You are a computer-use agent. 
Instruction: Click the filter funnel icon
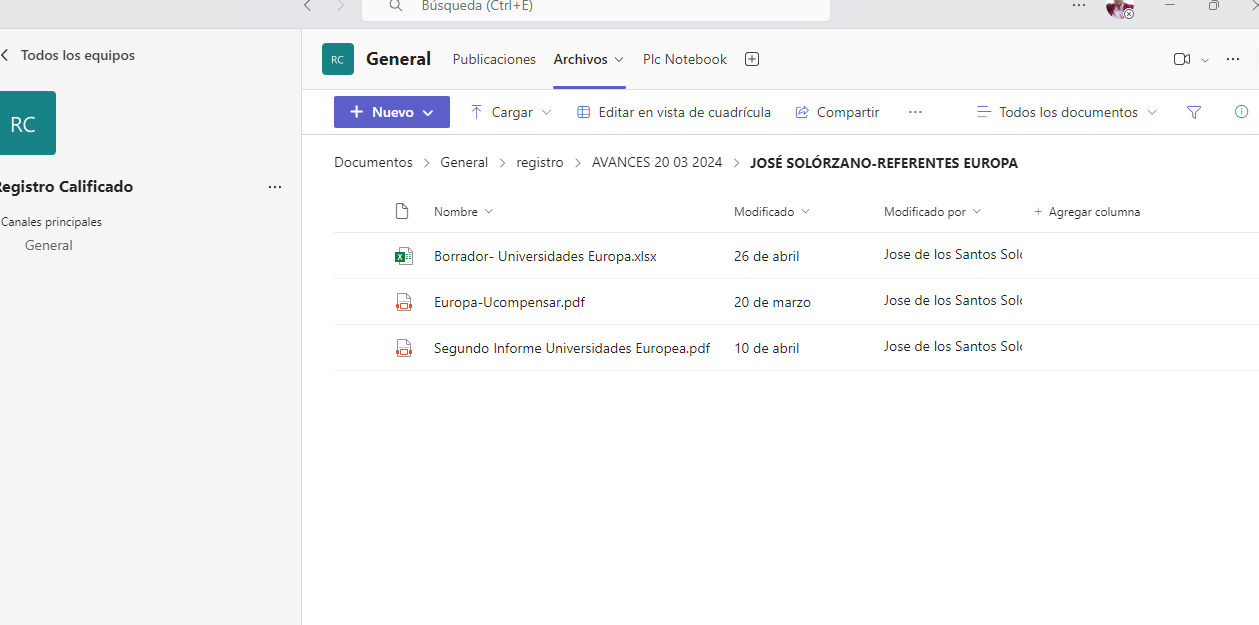tap(1193, 112)
